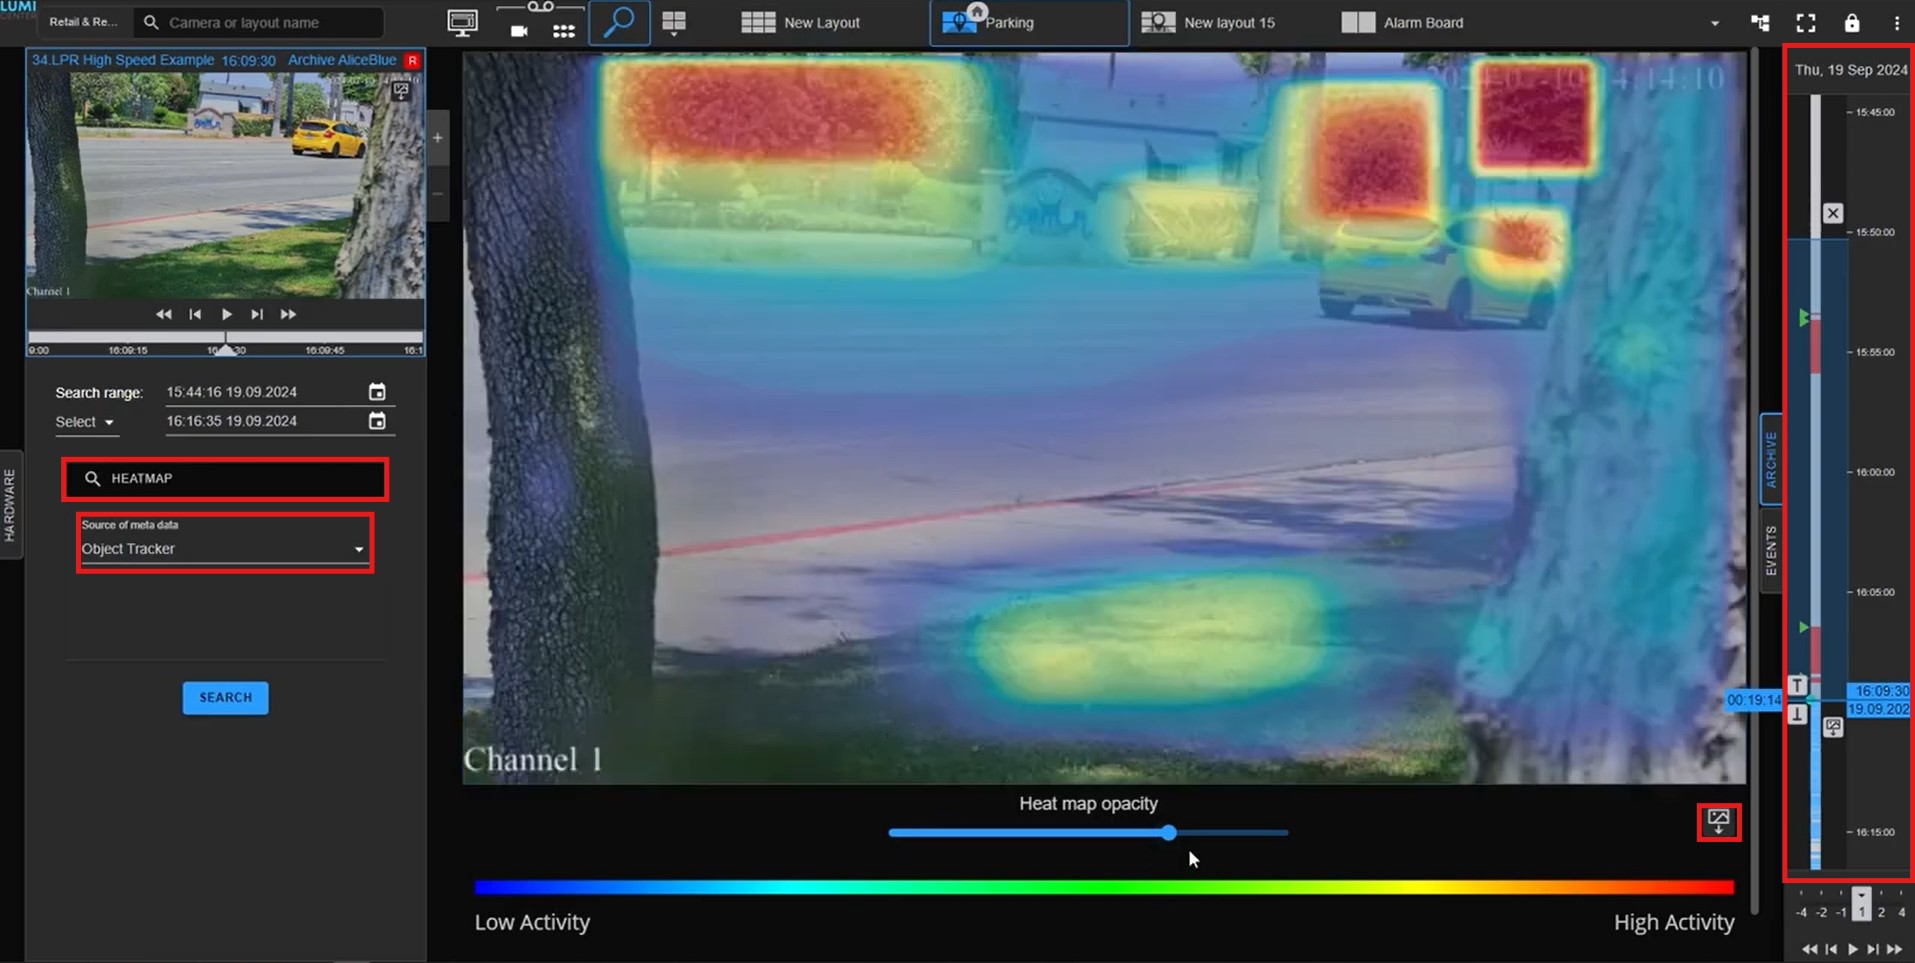Open the archive search magnifier tool
The height and width of the screenshot is (963, 1915).
pos(619,22)
